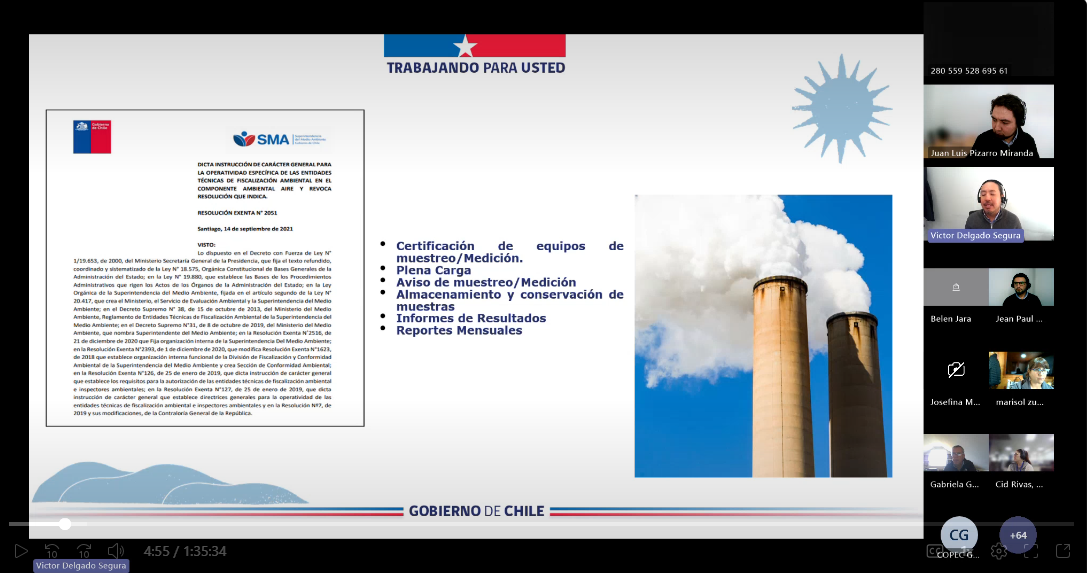1087x573 pixels.
Task: Click the 'Reportes Mensuales' bullet
Action: point(459,330)
